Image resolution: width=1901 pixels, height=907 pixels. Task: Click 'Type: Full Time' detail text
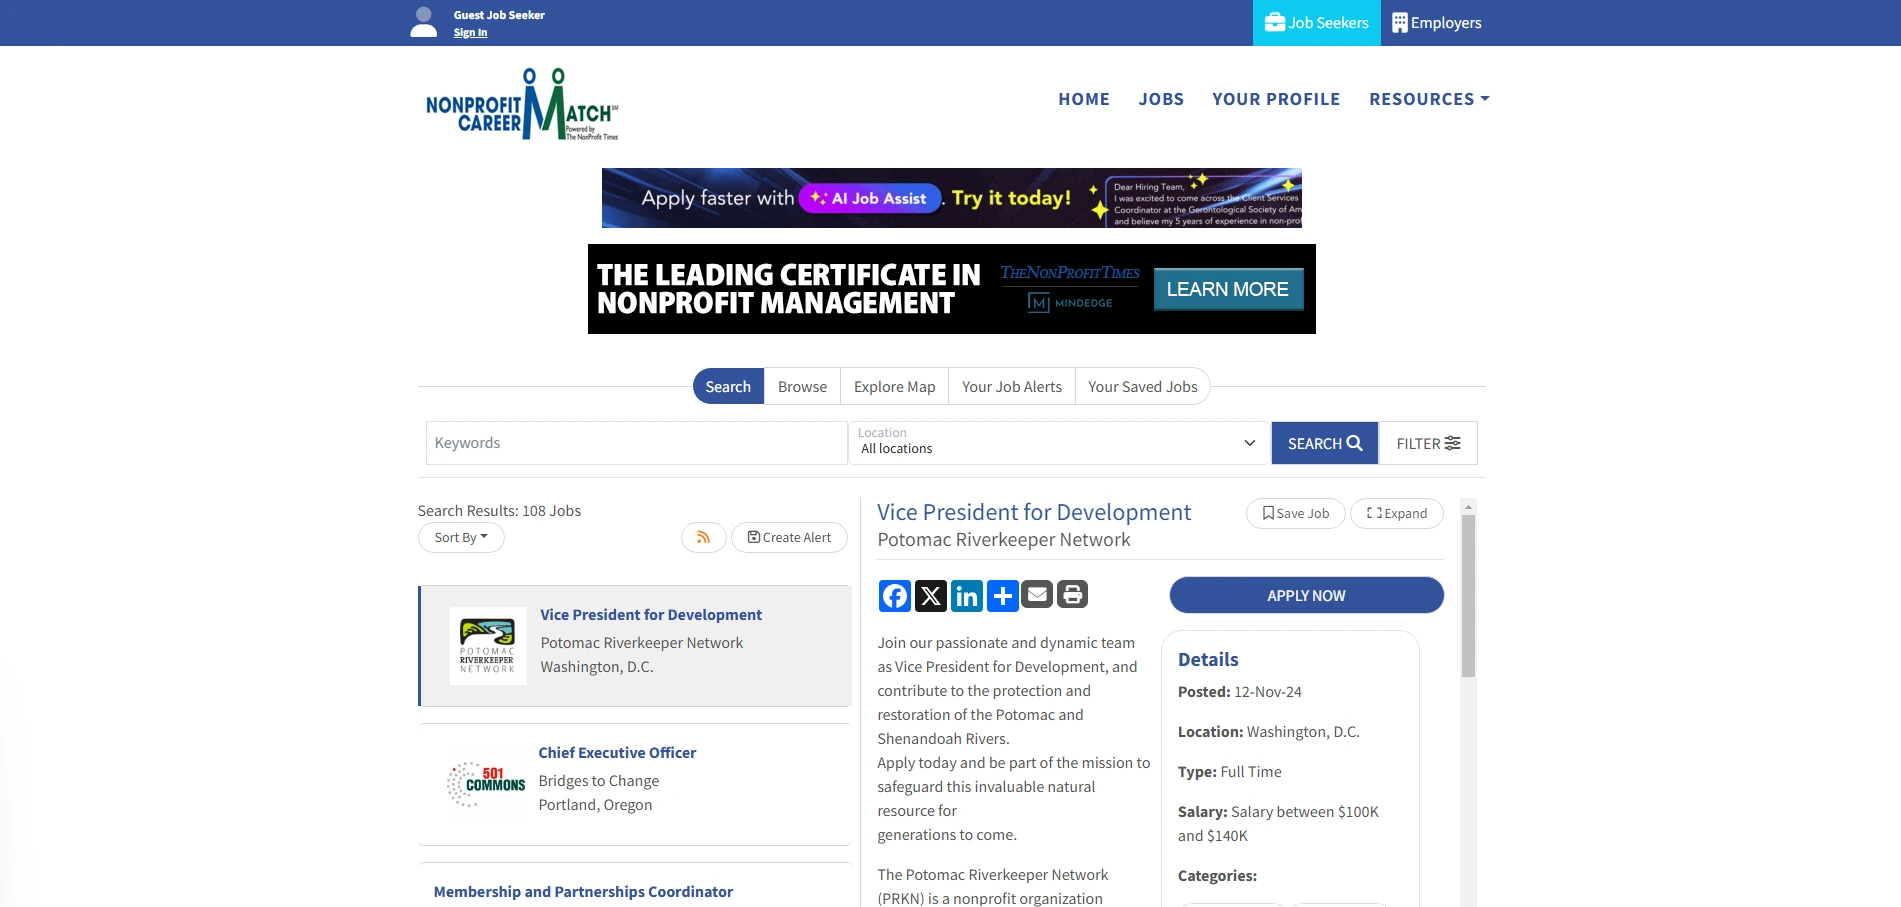click(1230, 772)
